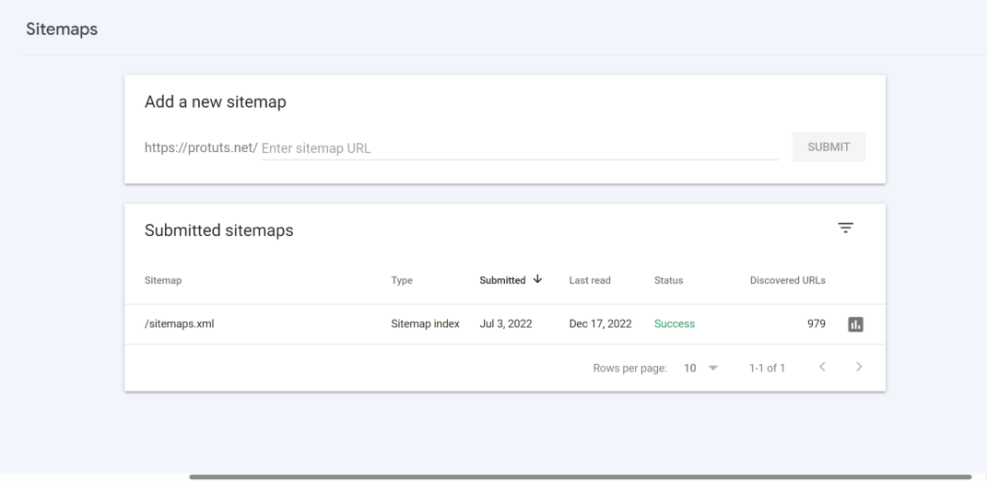Click the SUBMIT button
Screen dimensions: 987x481
pos(828,147)
